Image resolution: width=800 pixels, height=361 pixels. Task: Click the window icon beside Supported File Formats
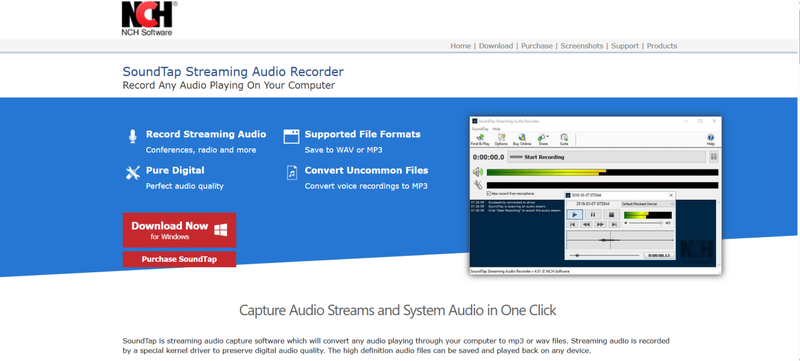[291, 136]
